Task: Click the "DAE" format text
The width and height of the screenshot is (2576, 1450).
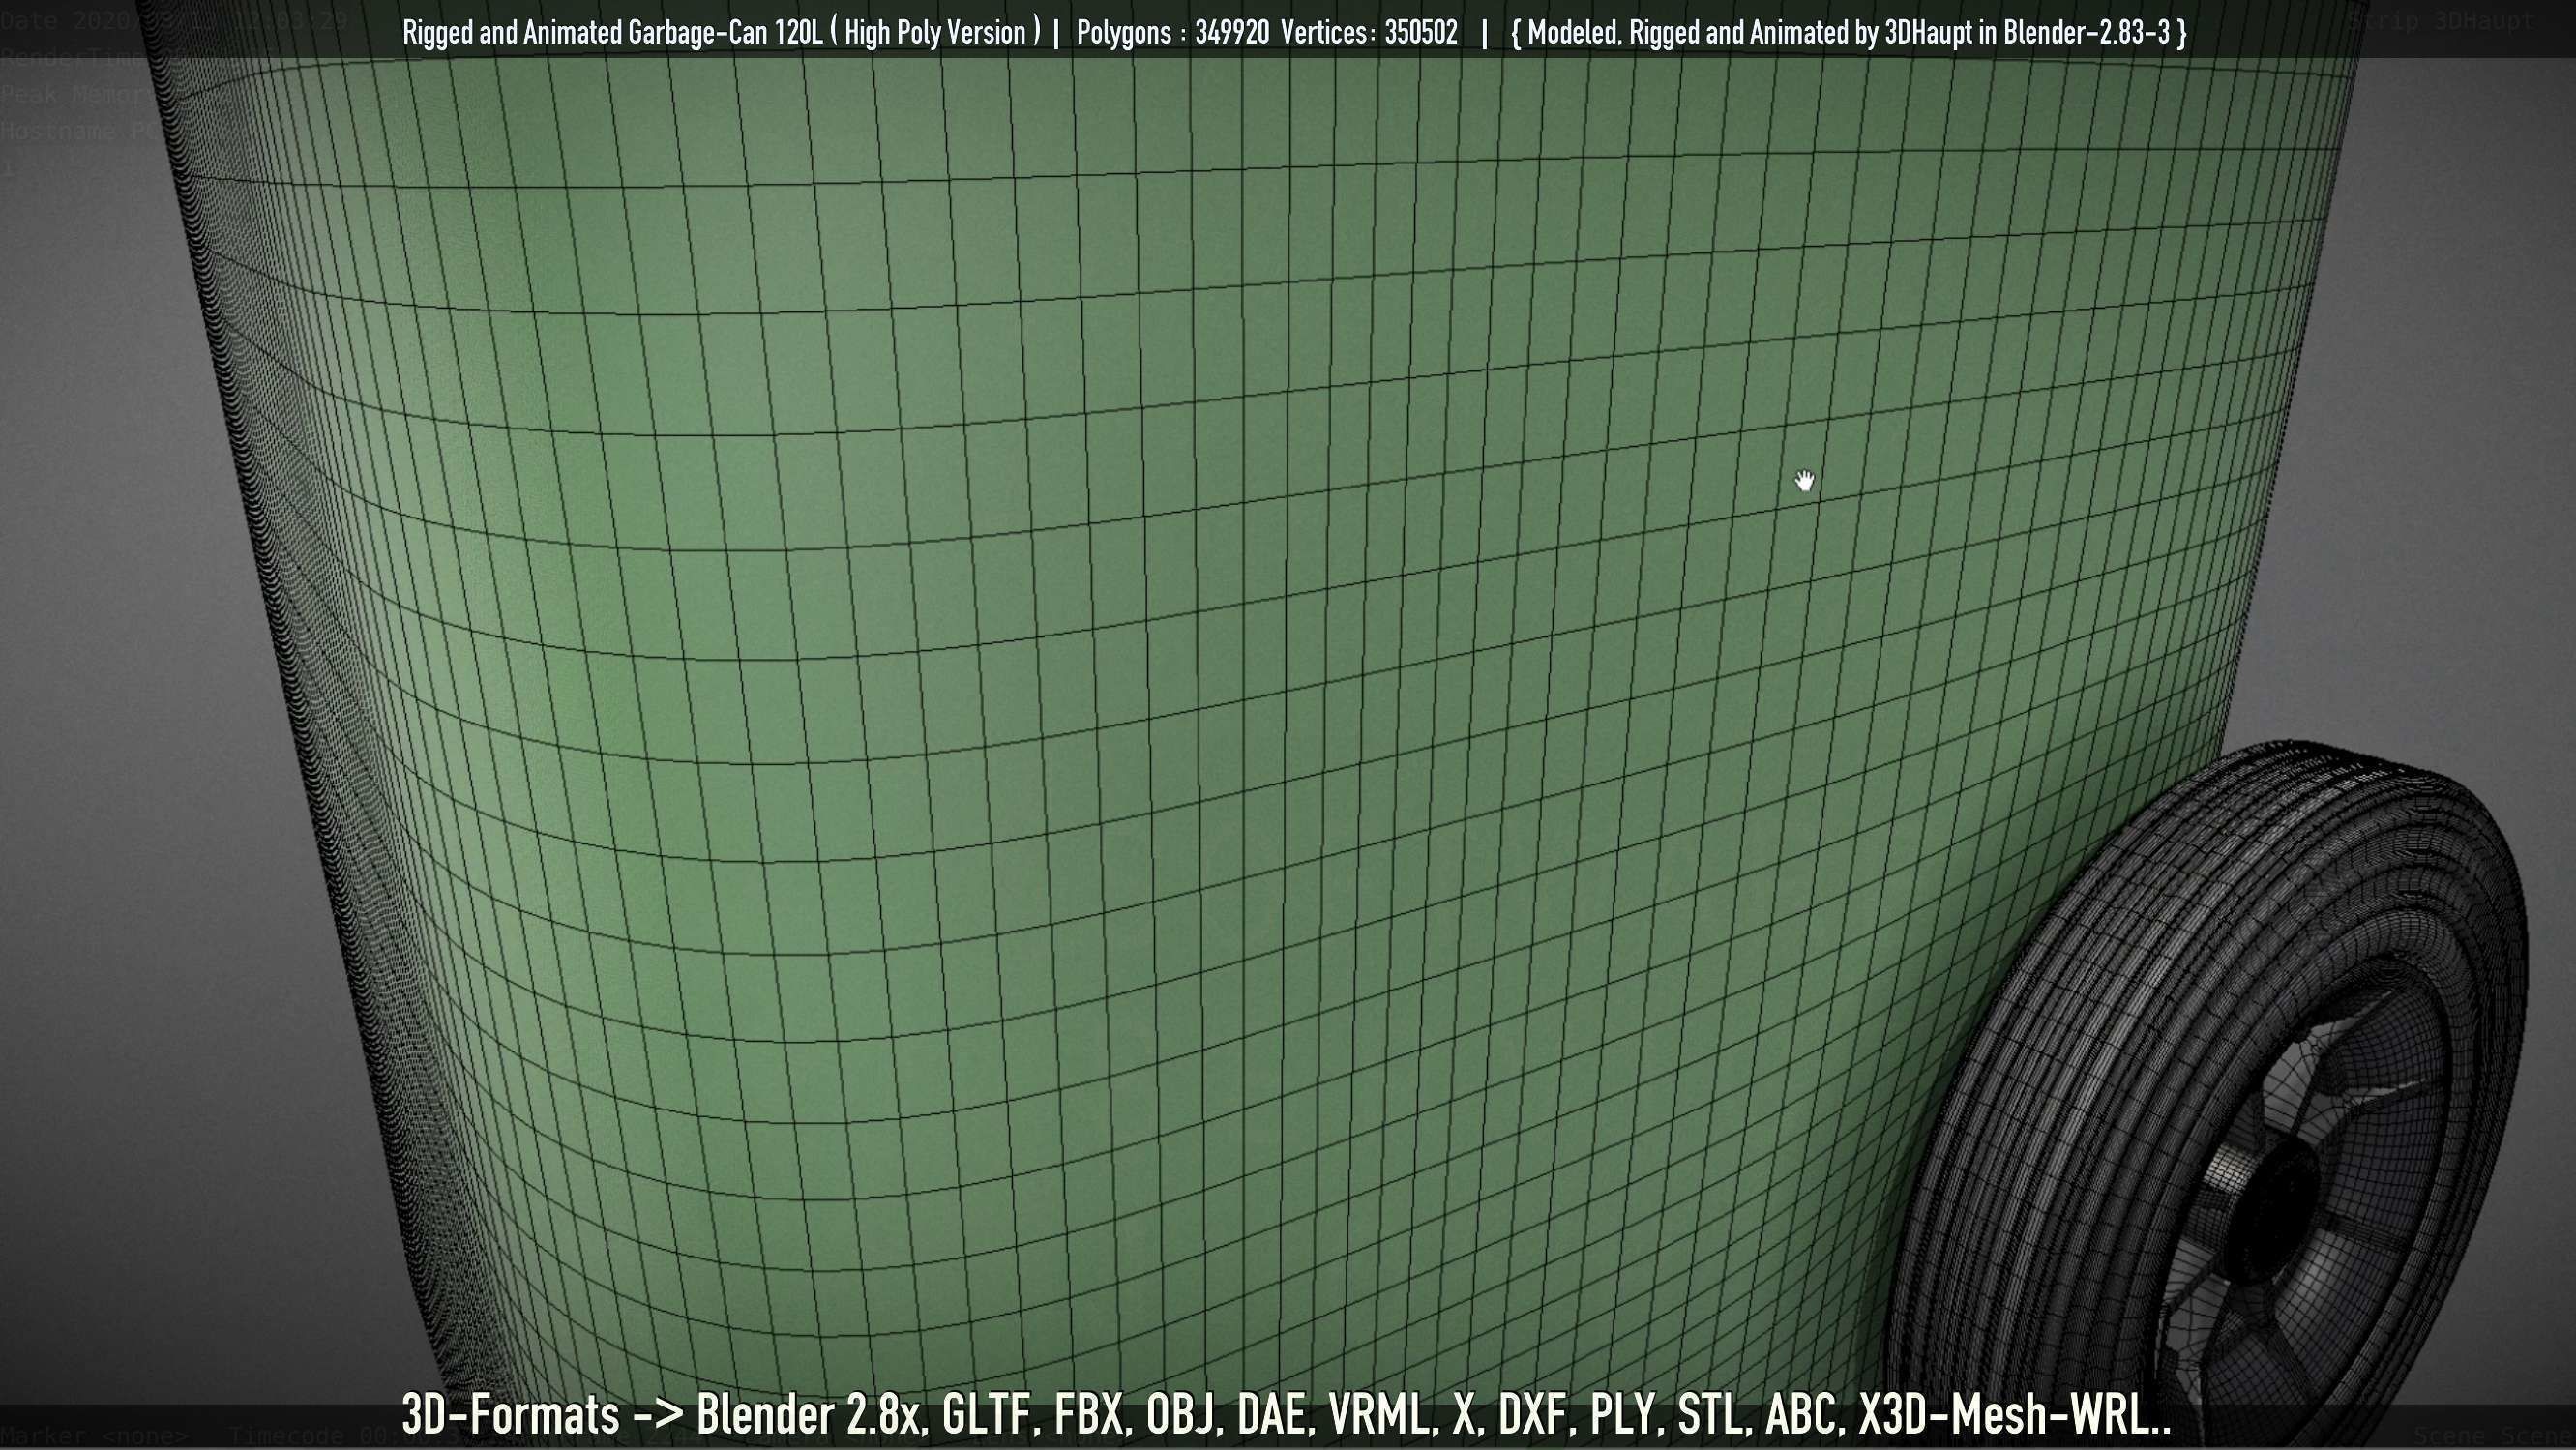Action: pos(1272,1414)
